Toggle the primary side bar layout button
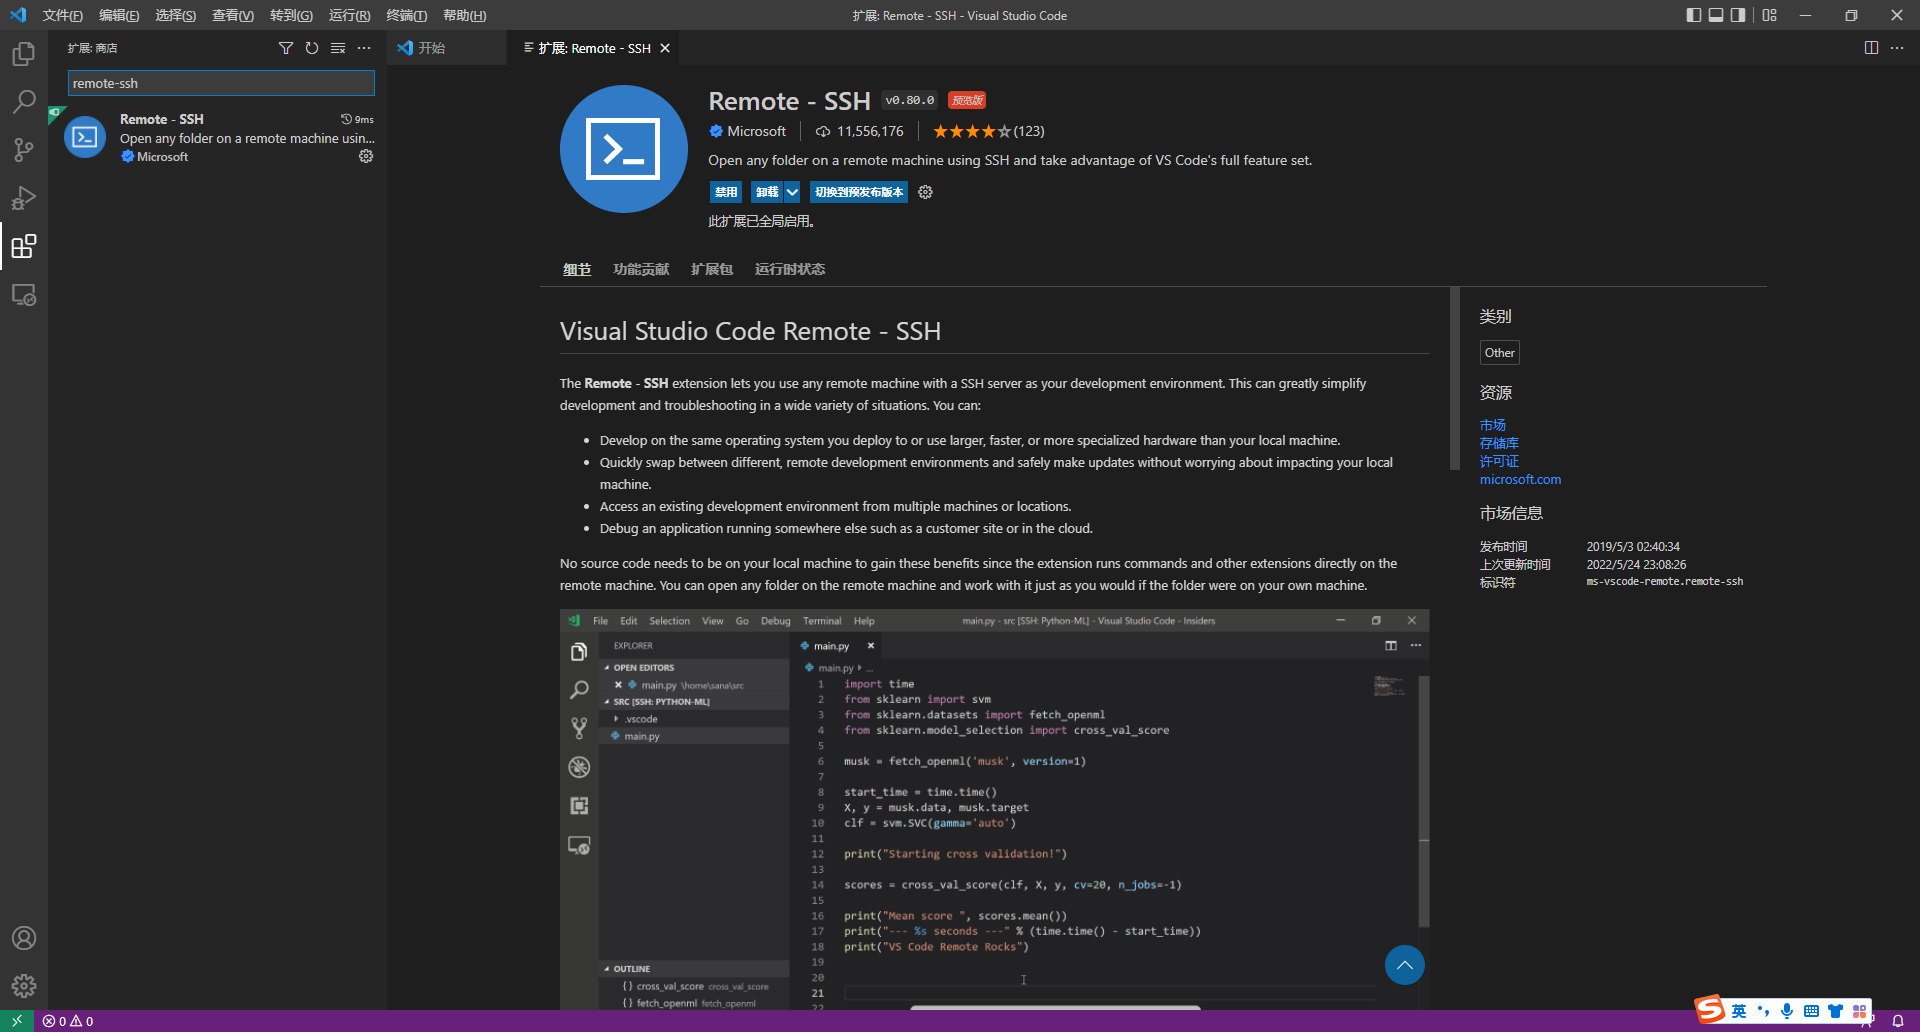Viewport: 1920px width, 1032px height. 1693,15
